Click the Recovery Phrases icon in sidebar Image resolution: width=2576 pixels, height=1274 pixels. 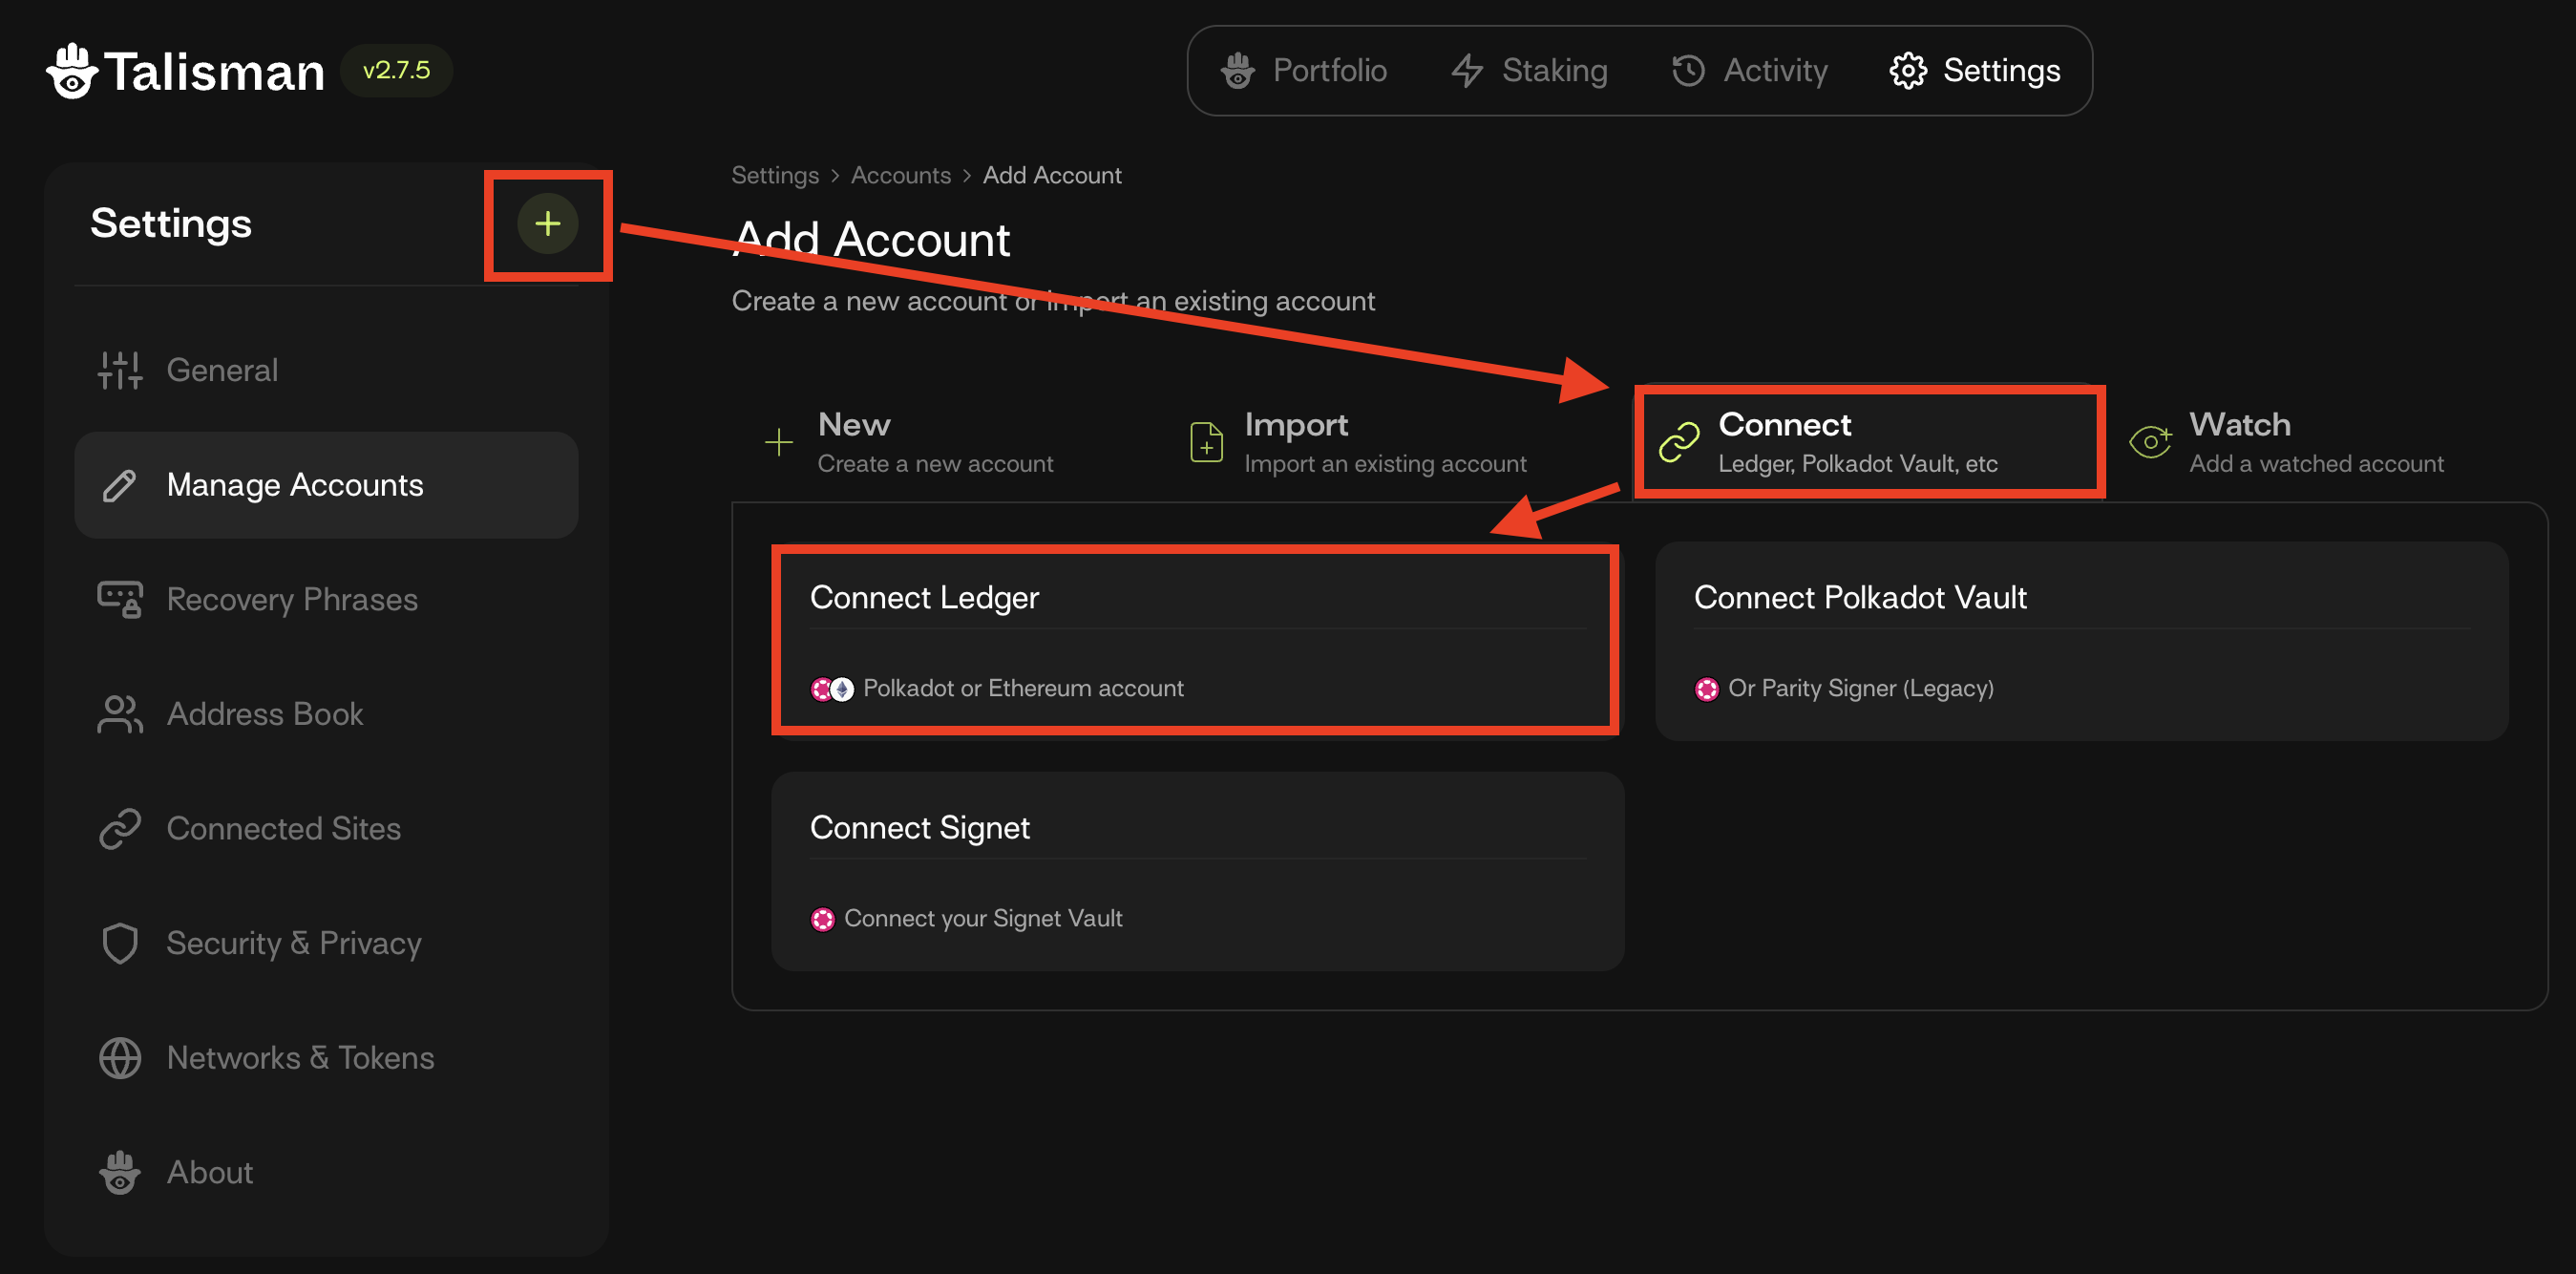pyautogui.click(x=120, y=599)
